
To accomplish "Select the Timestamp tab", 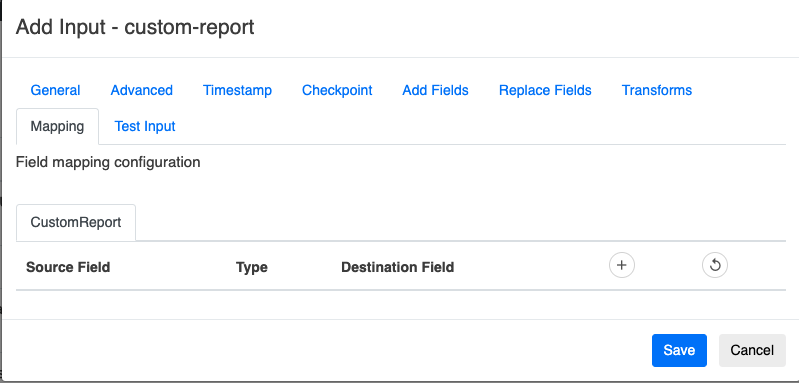I will click(x=237, y=90).
